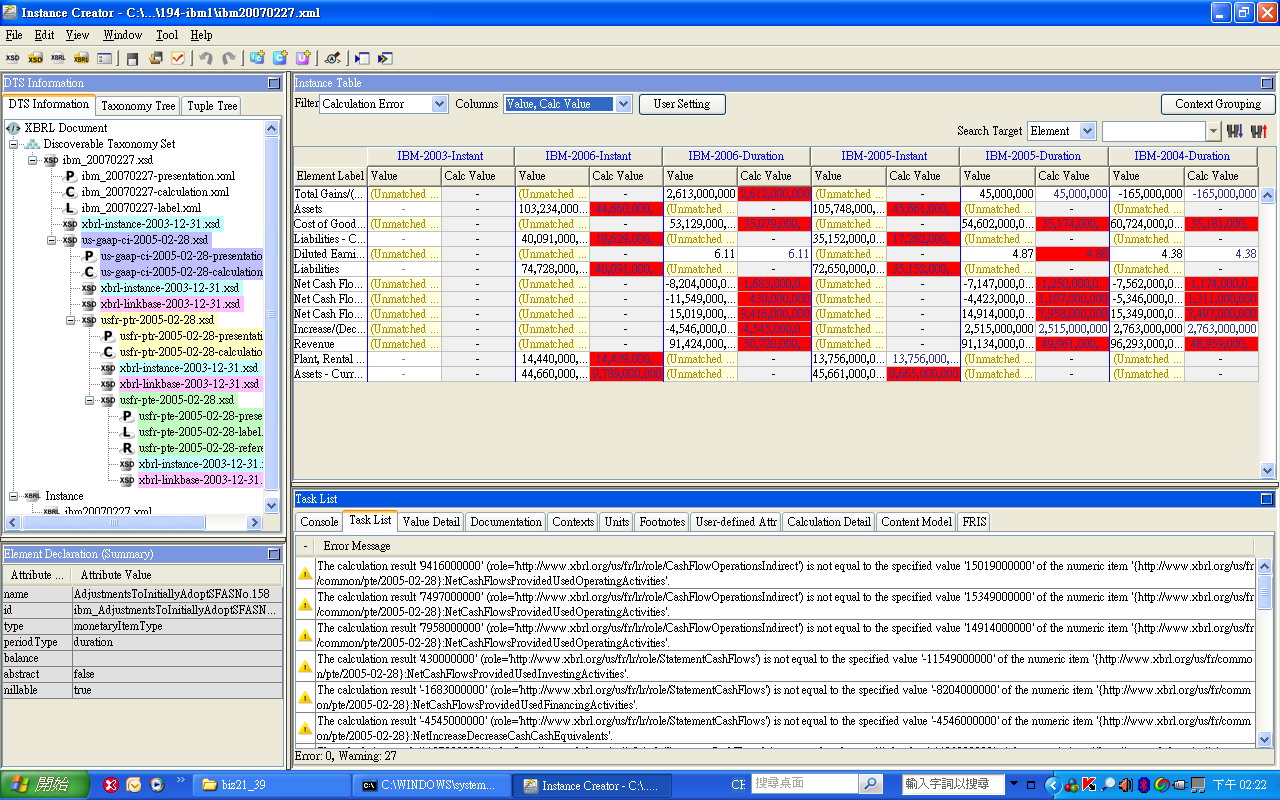Screen dimensions: 1280x800
Task: Click the Redo arrow icon
Action: coord(229,58)
